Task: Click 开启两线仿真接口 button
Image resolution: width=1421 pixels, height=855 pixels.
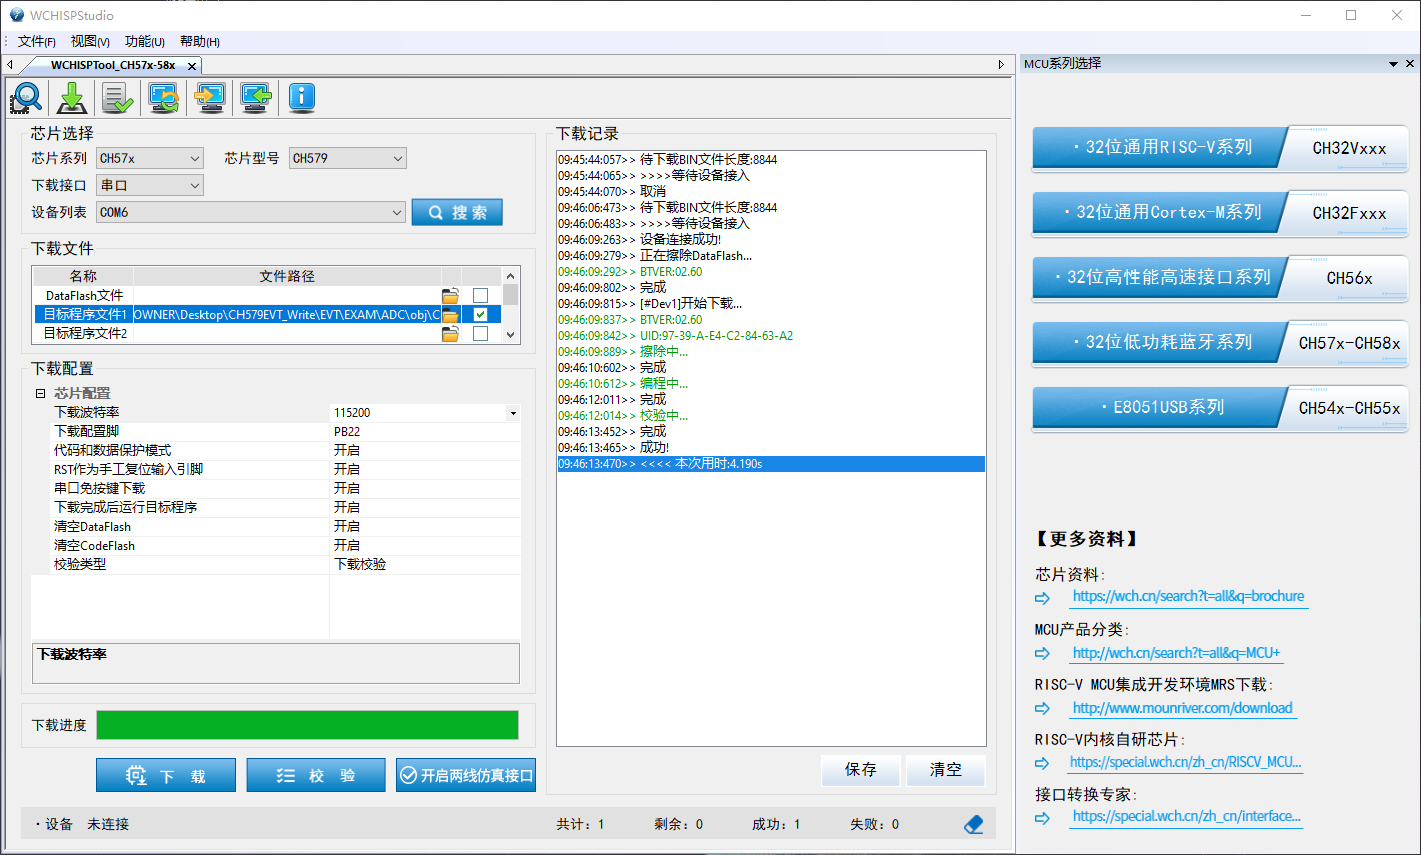Action: coord(466,775)
